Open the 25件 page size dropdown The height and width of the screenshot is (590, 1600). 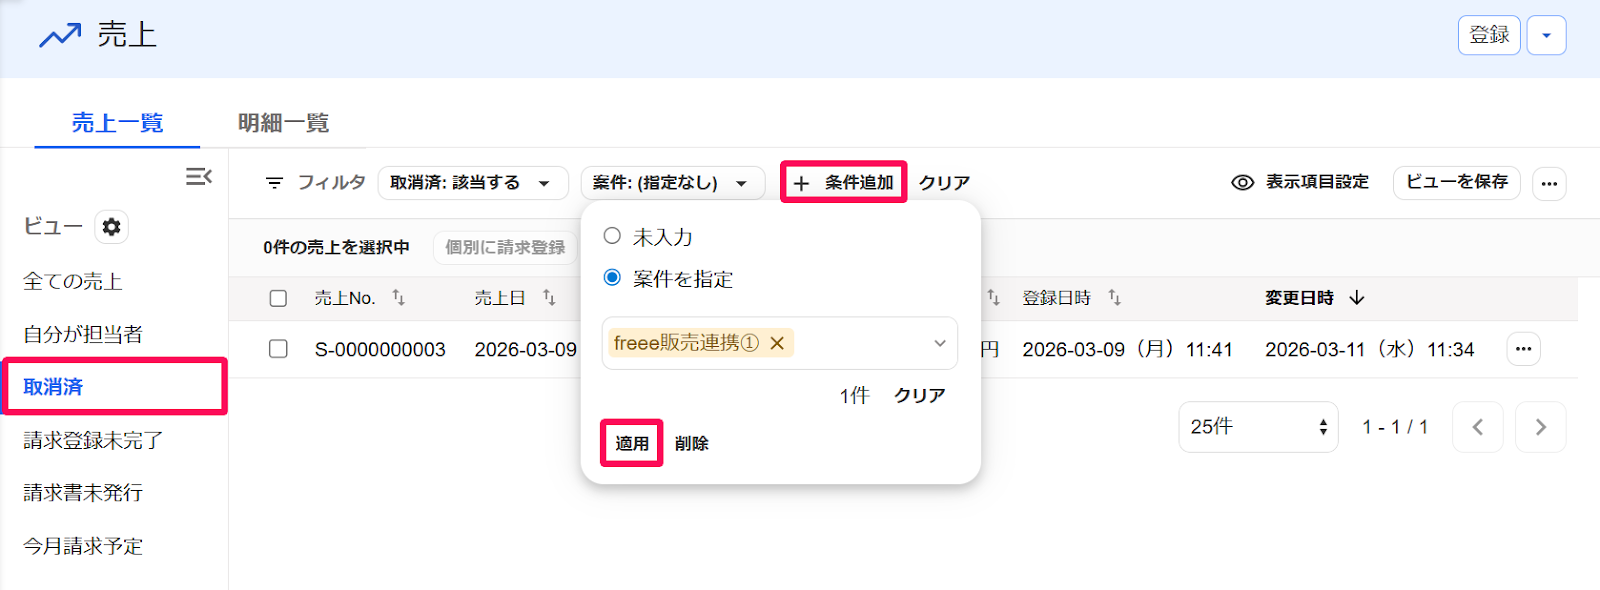pos(1258,427)
